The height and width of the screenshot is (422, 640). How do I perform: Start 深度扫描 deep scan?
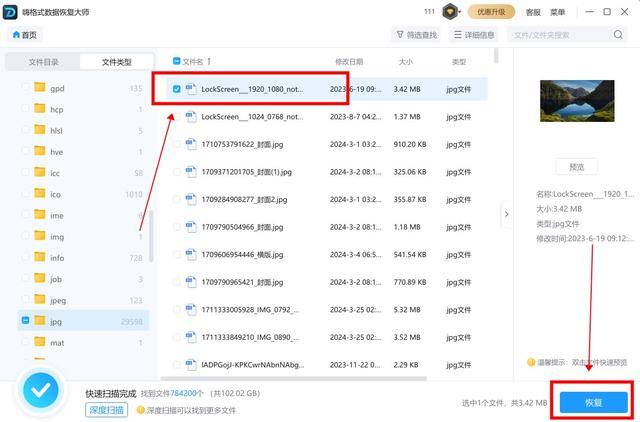coord(106,410)
